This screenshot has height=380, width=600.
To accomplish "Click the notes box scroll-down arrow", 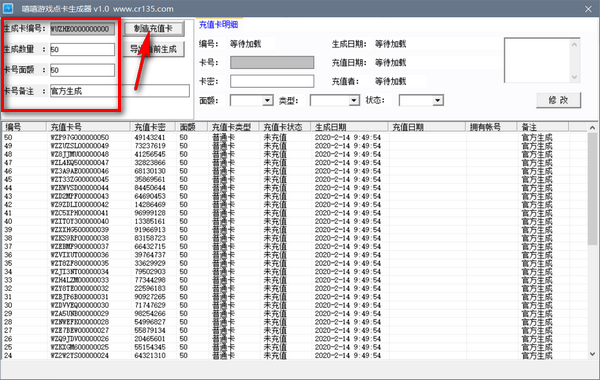I will point(574,77).
